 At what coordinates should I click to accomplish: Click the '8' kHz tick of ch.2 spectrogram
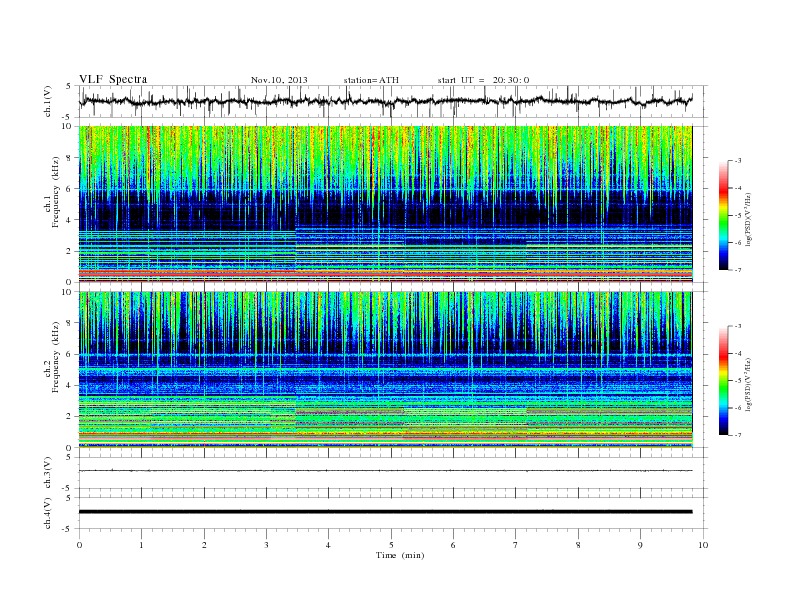click(69, 323)
